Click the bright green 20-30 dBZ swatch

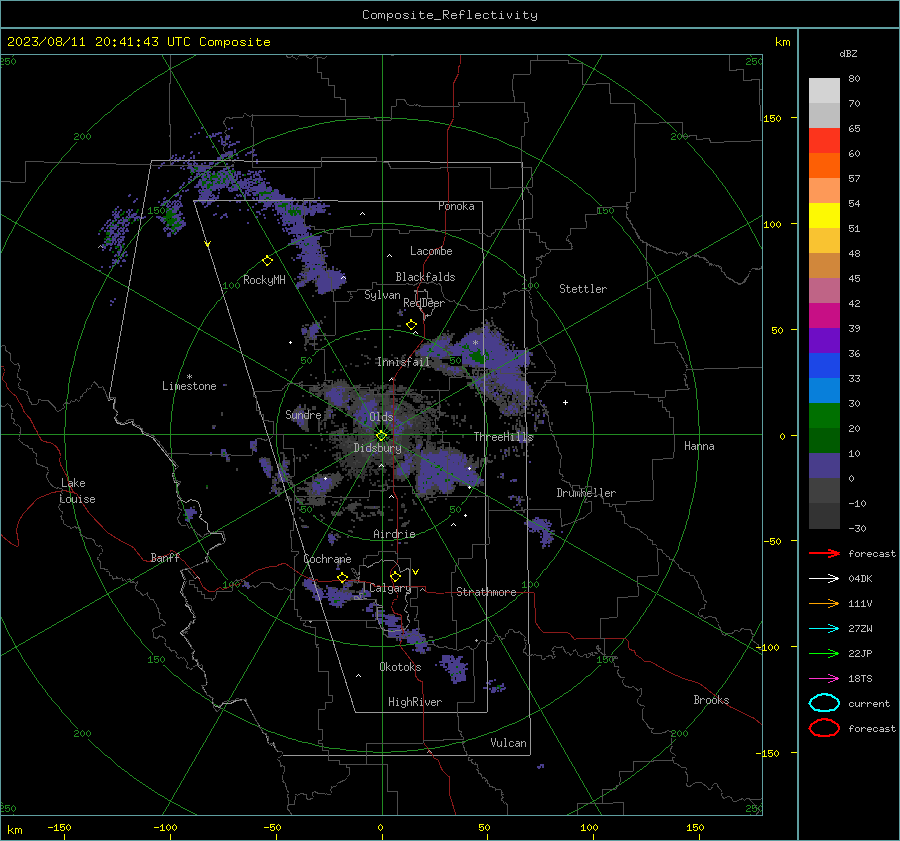coord(824,416)
